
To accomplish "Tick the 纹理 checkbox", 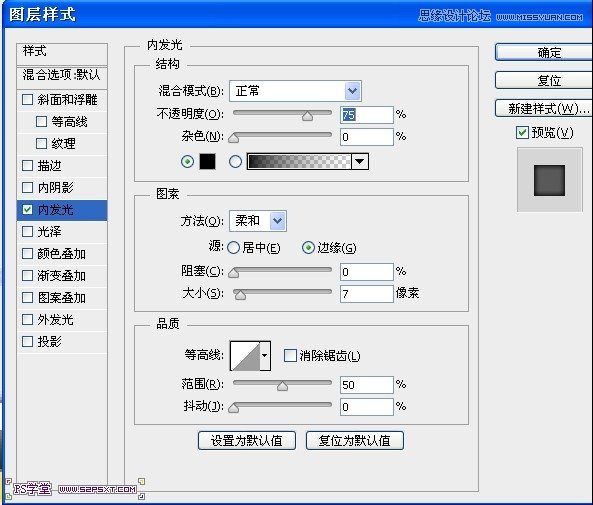I will 41,144.
